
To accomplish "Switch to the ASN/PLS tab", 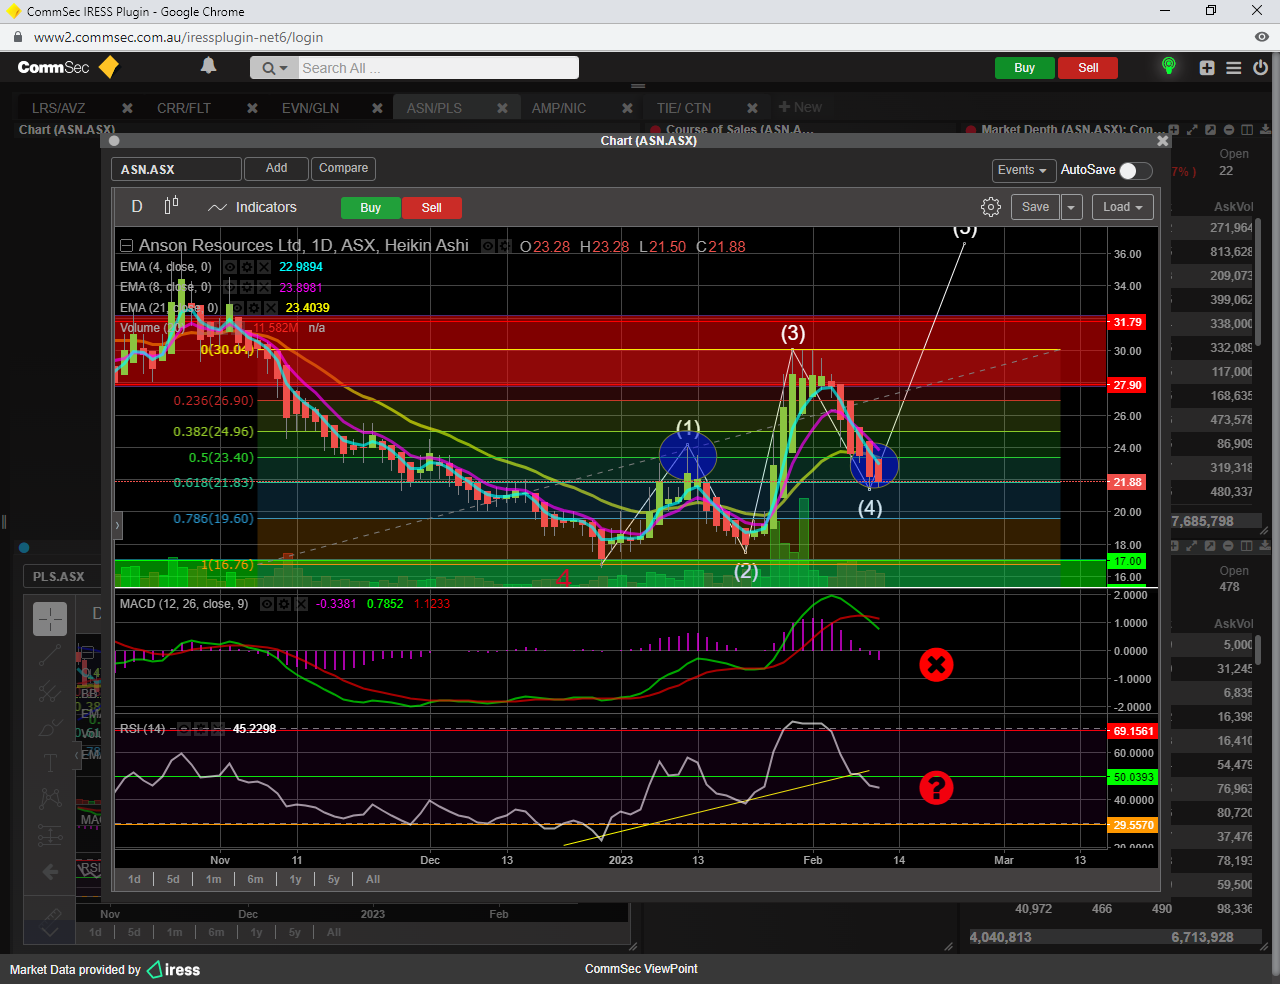I will [434, 108].
